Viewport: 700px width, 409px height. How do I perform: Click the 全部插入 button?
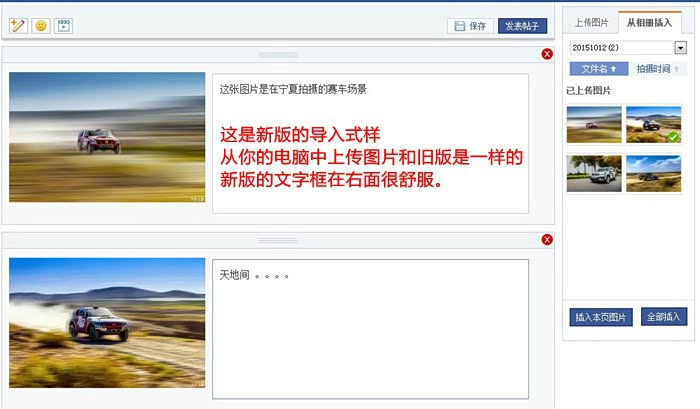click(x=664, y=317)
